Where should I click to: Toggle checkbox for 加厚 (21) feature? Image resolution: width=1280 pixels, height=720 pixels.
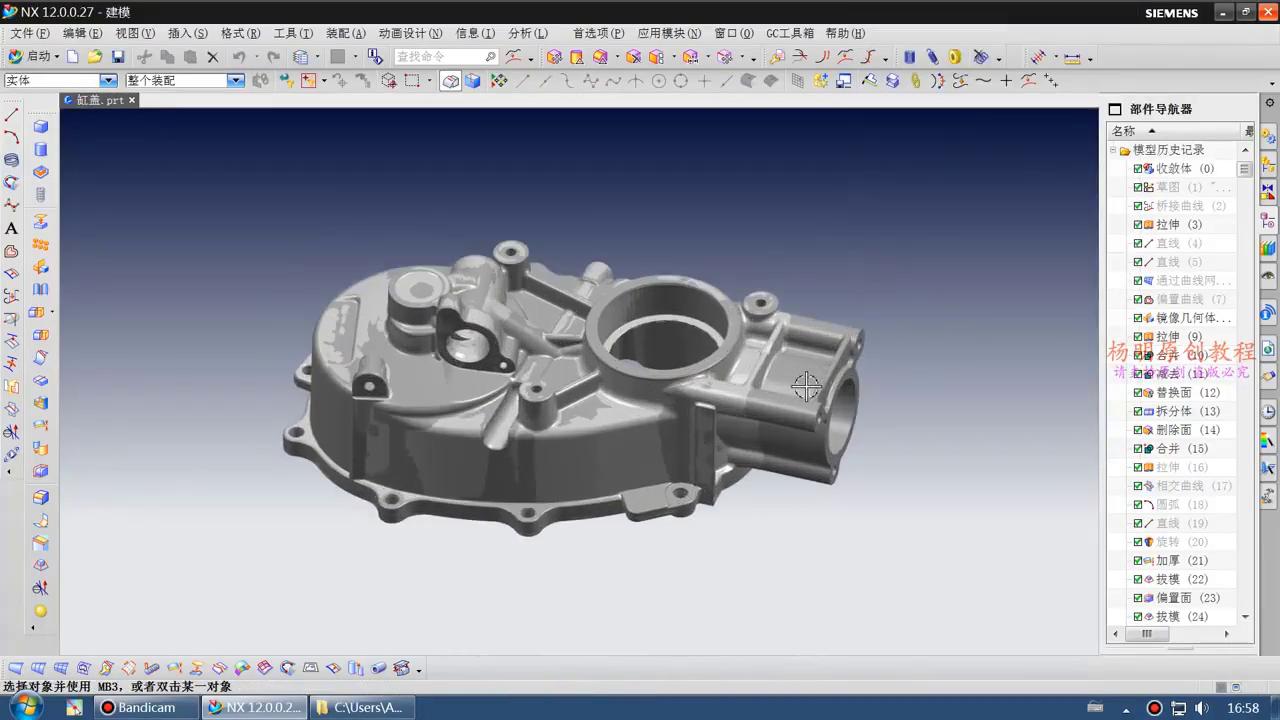pos(1138,561)
